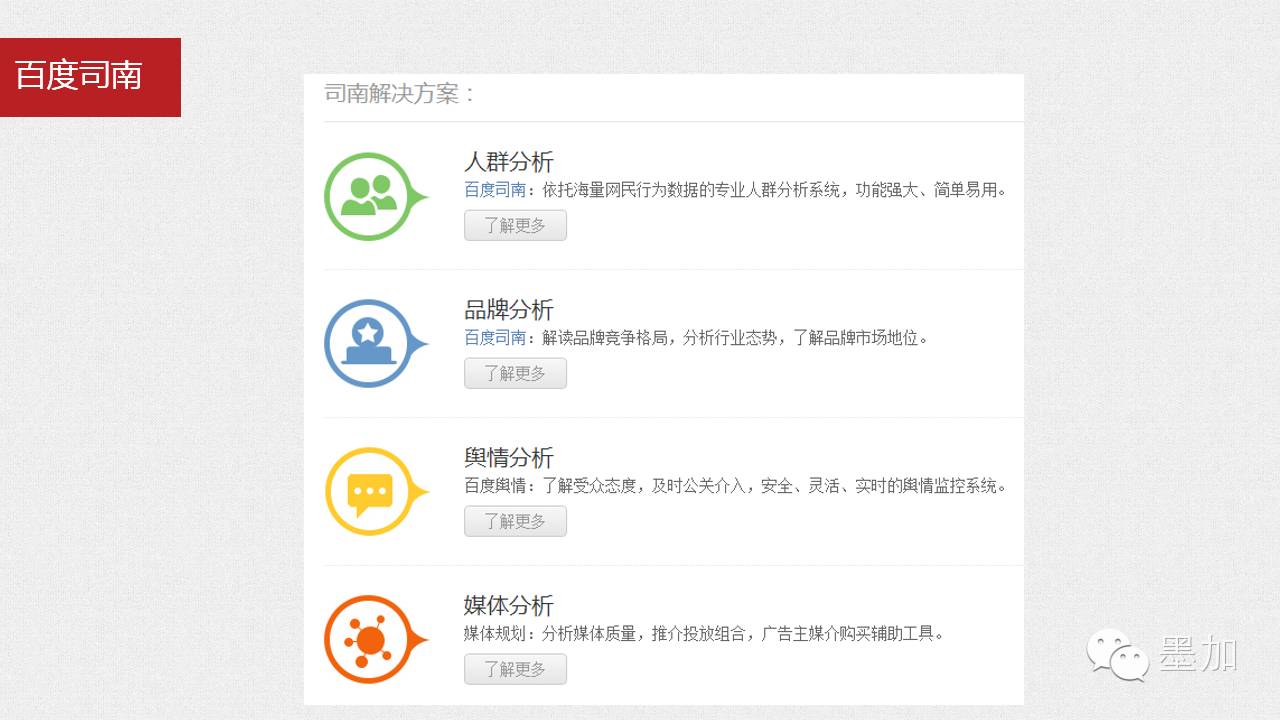Select the 人群分析 heading
1280x720 pixels.
[509, 162]
